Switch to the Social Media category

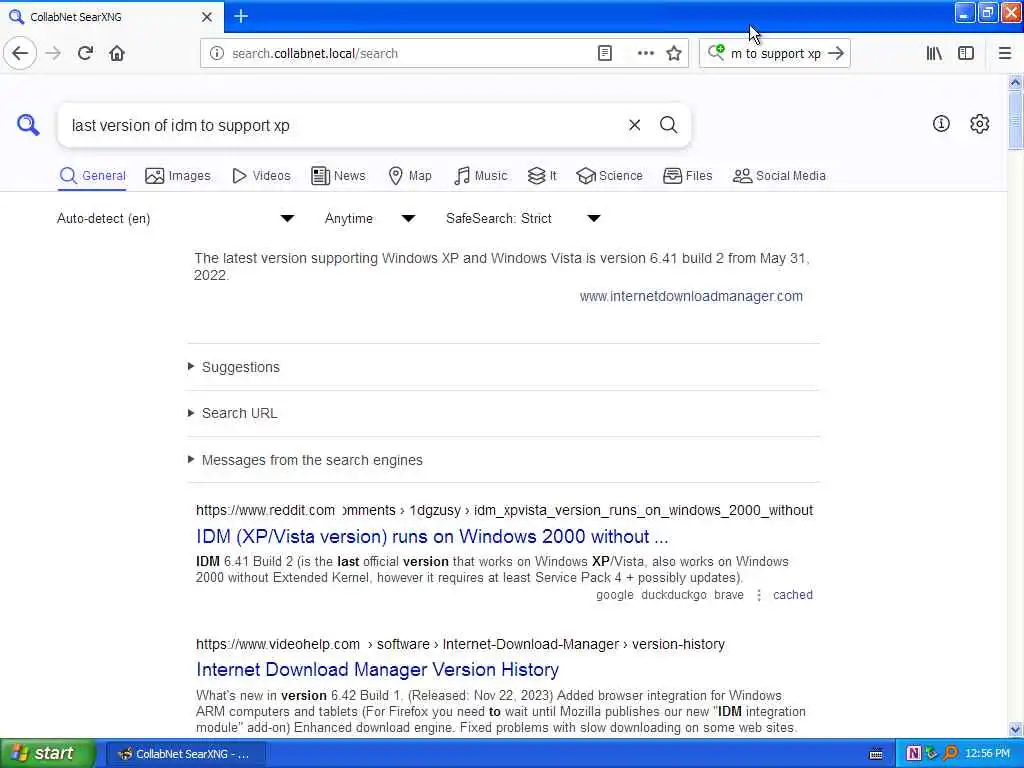click(779, 176)
